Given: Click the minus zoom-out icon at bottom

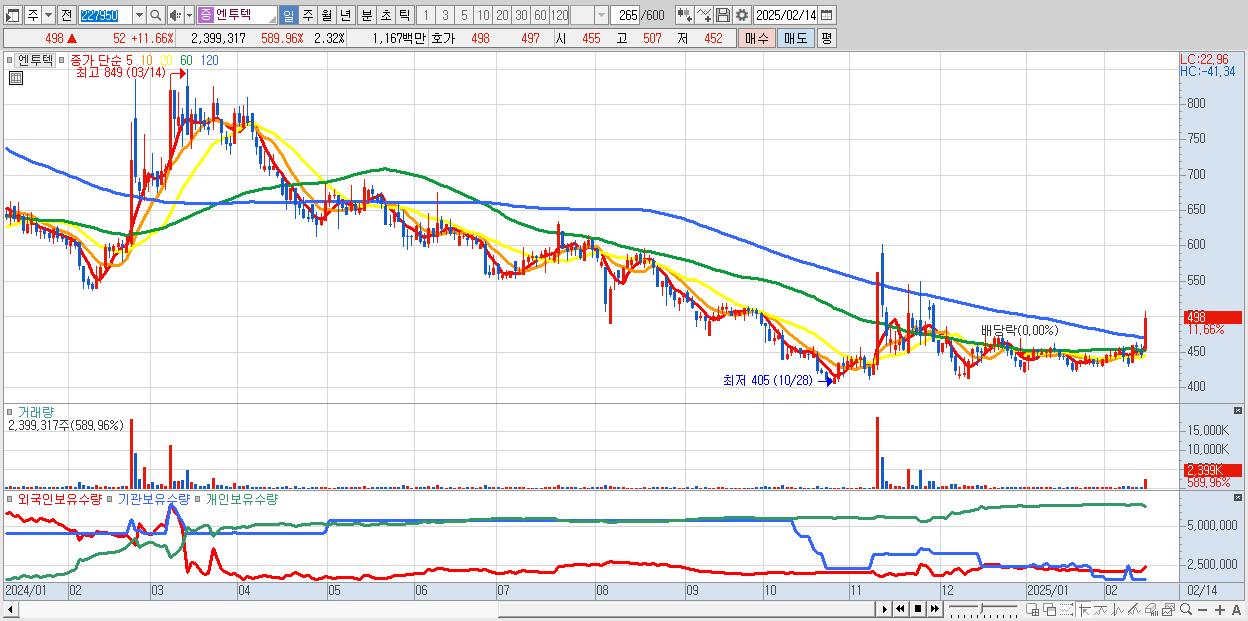Looking at the screenshot, I should (x=1202, y=610).
